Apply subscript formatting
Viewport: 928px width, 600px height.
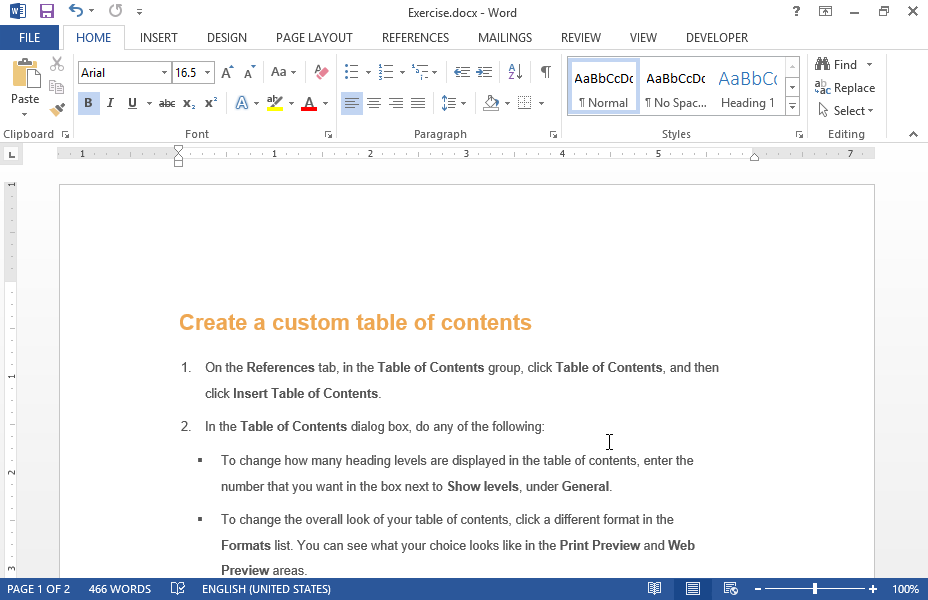(189, 103)
